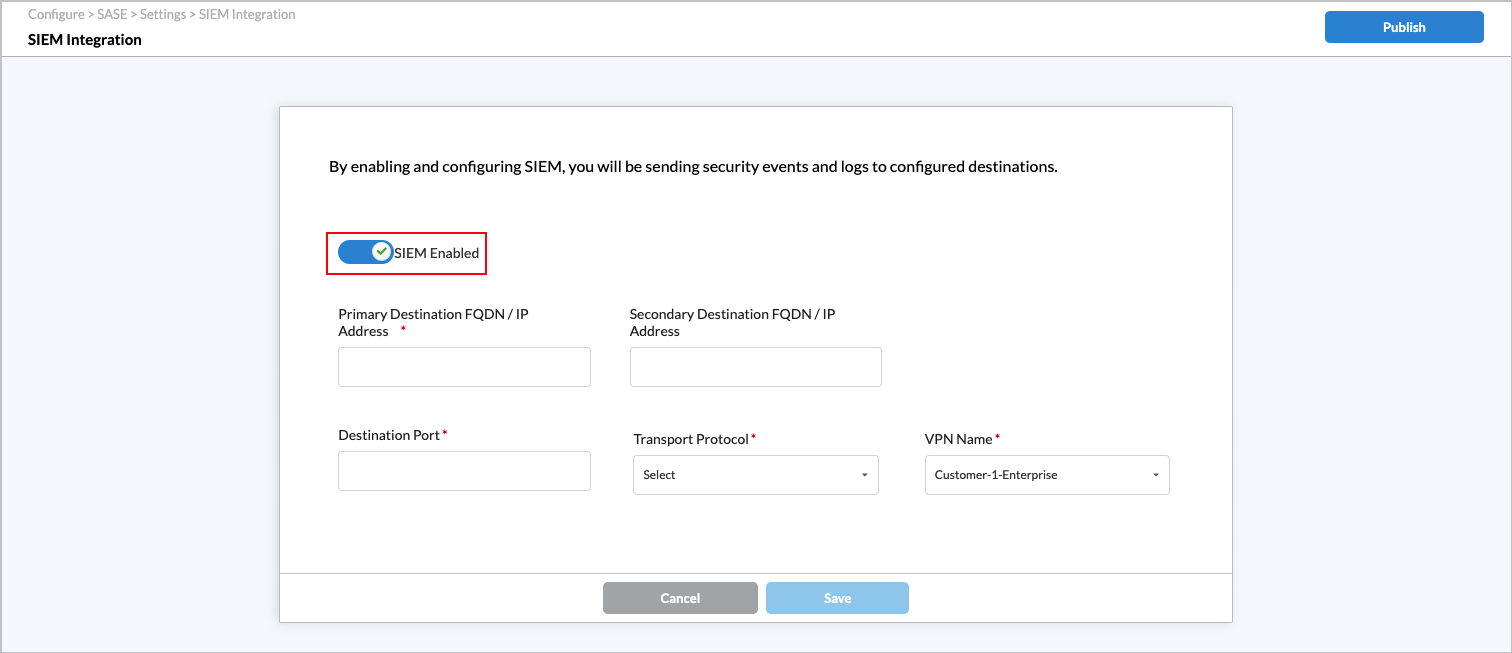Click the Publish button

1403,27
